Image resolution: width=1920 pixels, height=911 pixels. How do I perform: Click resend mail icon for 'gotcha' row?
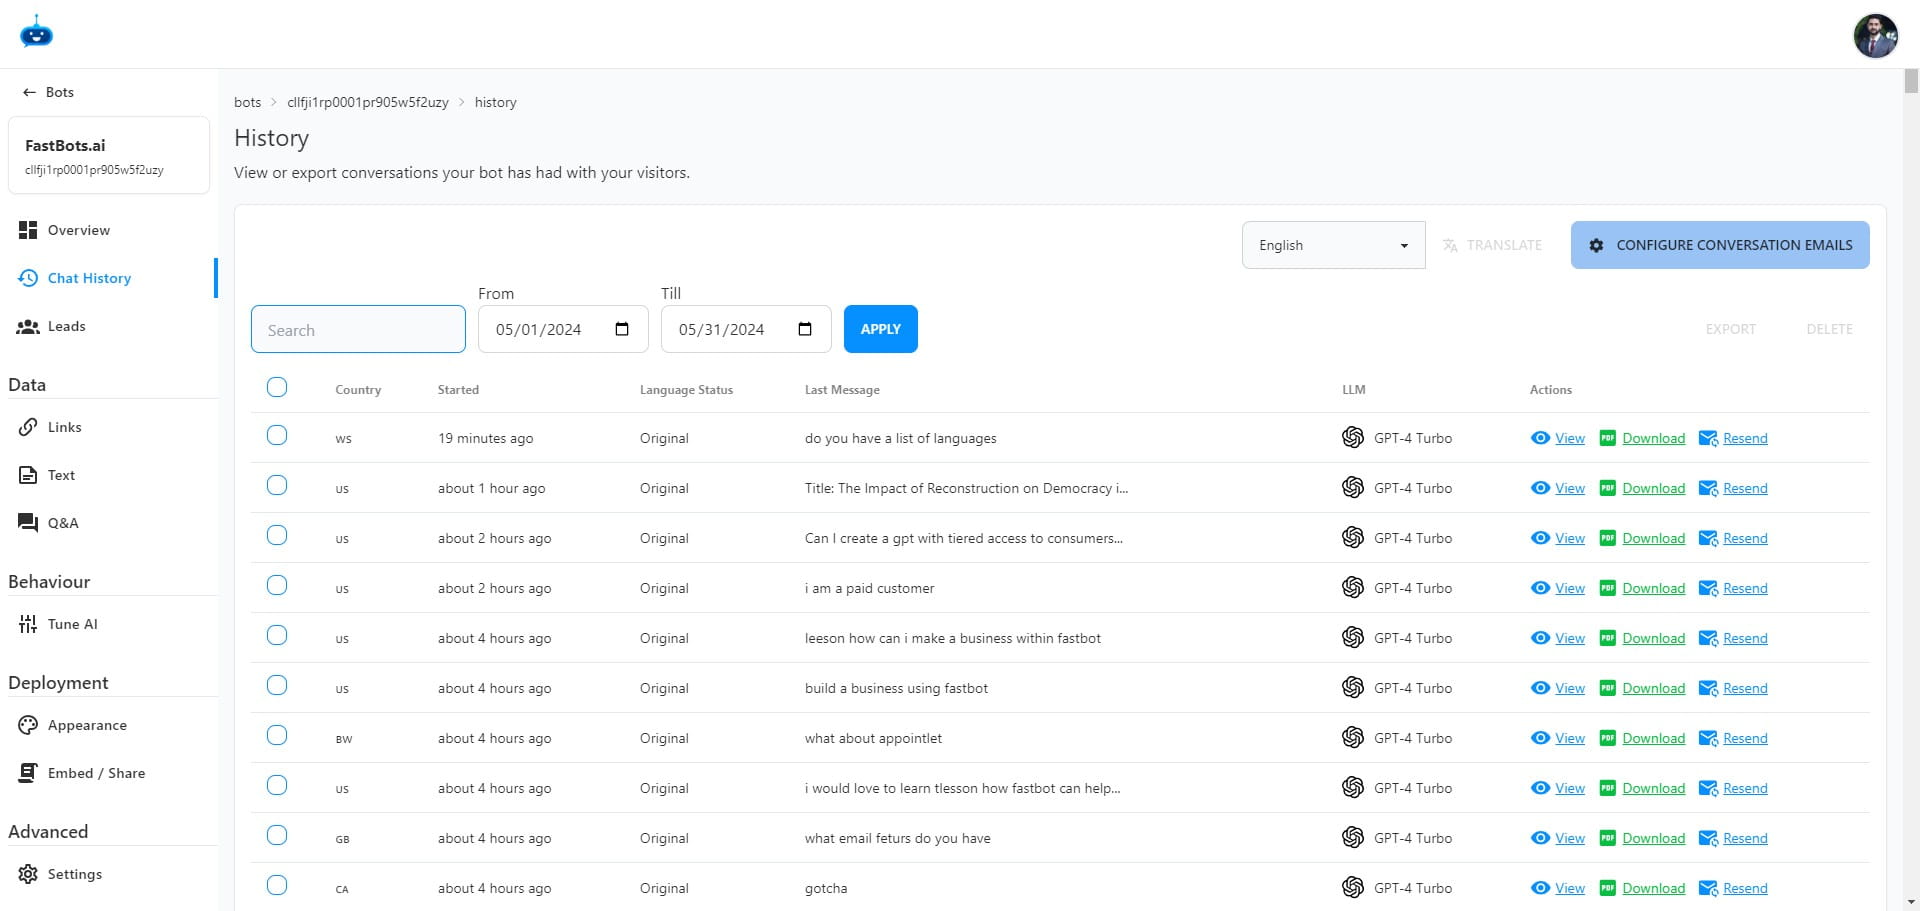pos(1708,888)
